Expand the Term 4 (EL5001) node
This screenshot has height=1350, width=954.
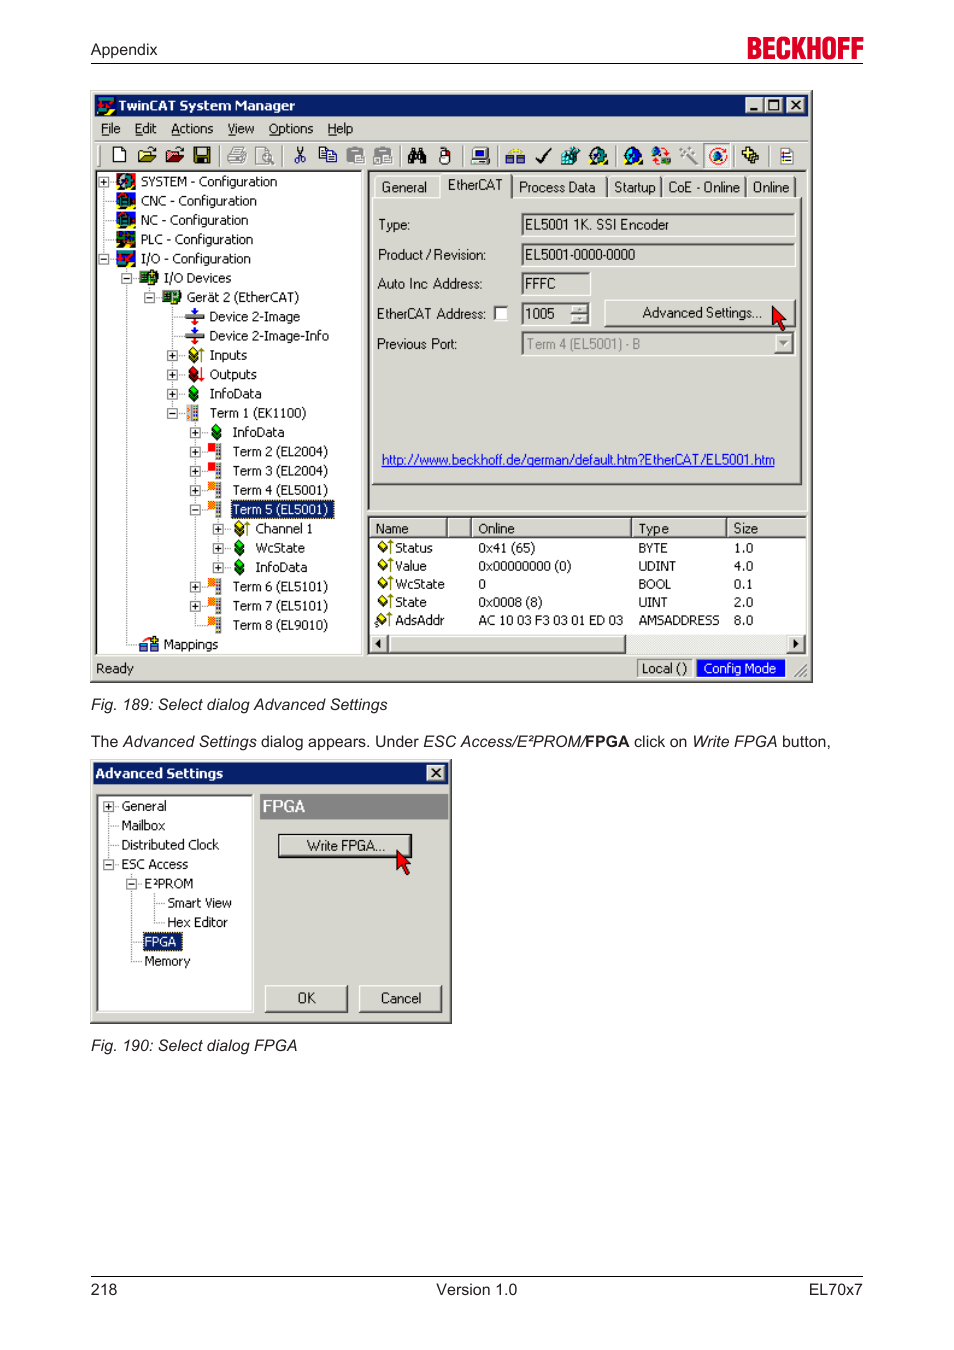point(195,490)
